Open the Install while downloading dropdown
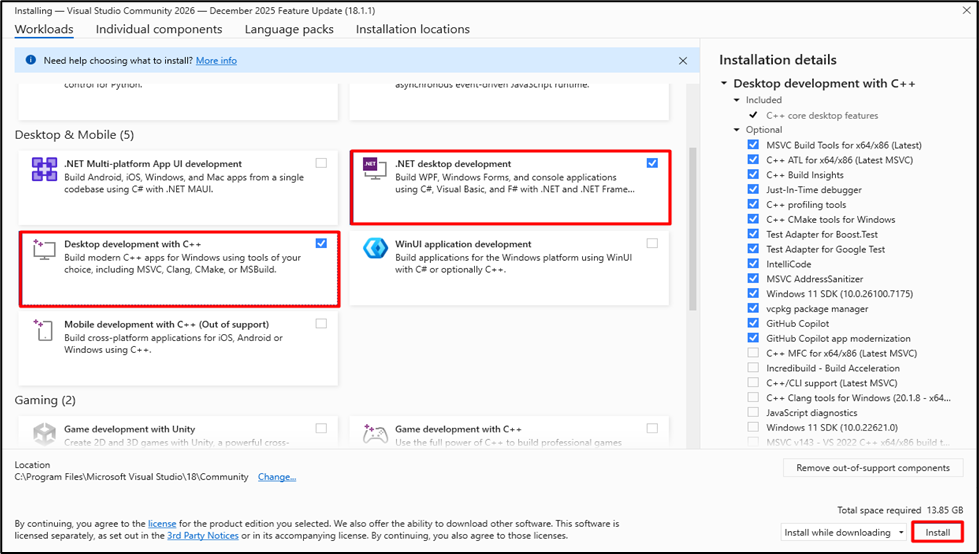The height and width of the screenshot is (554, 979). (843, 532)
